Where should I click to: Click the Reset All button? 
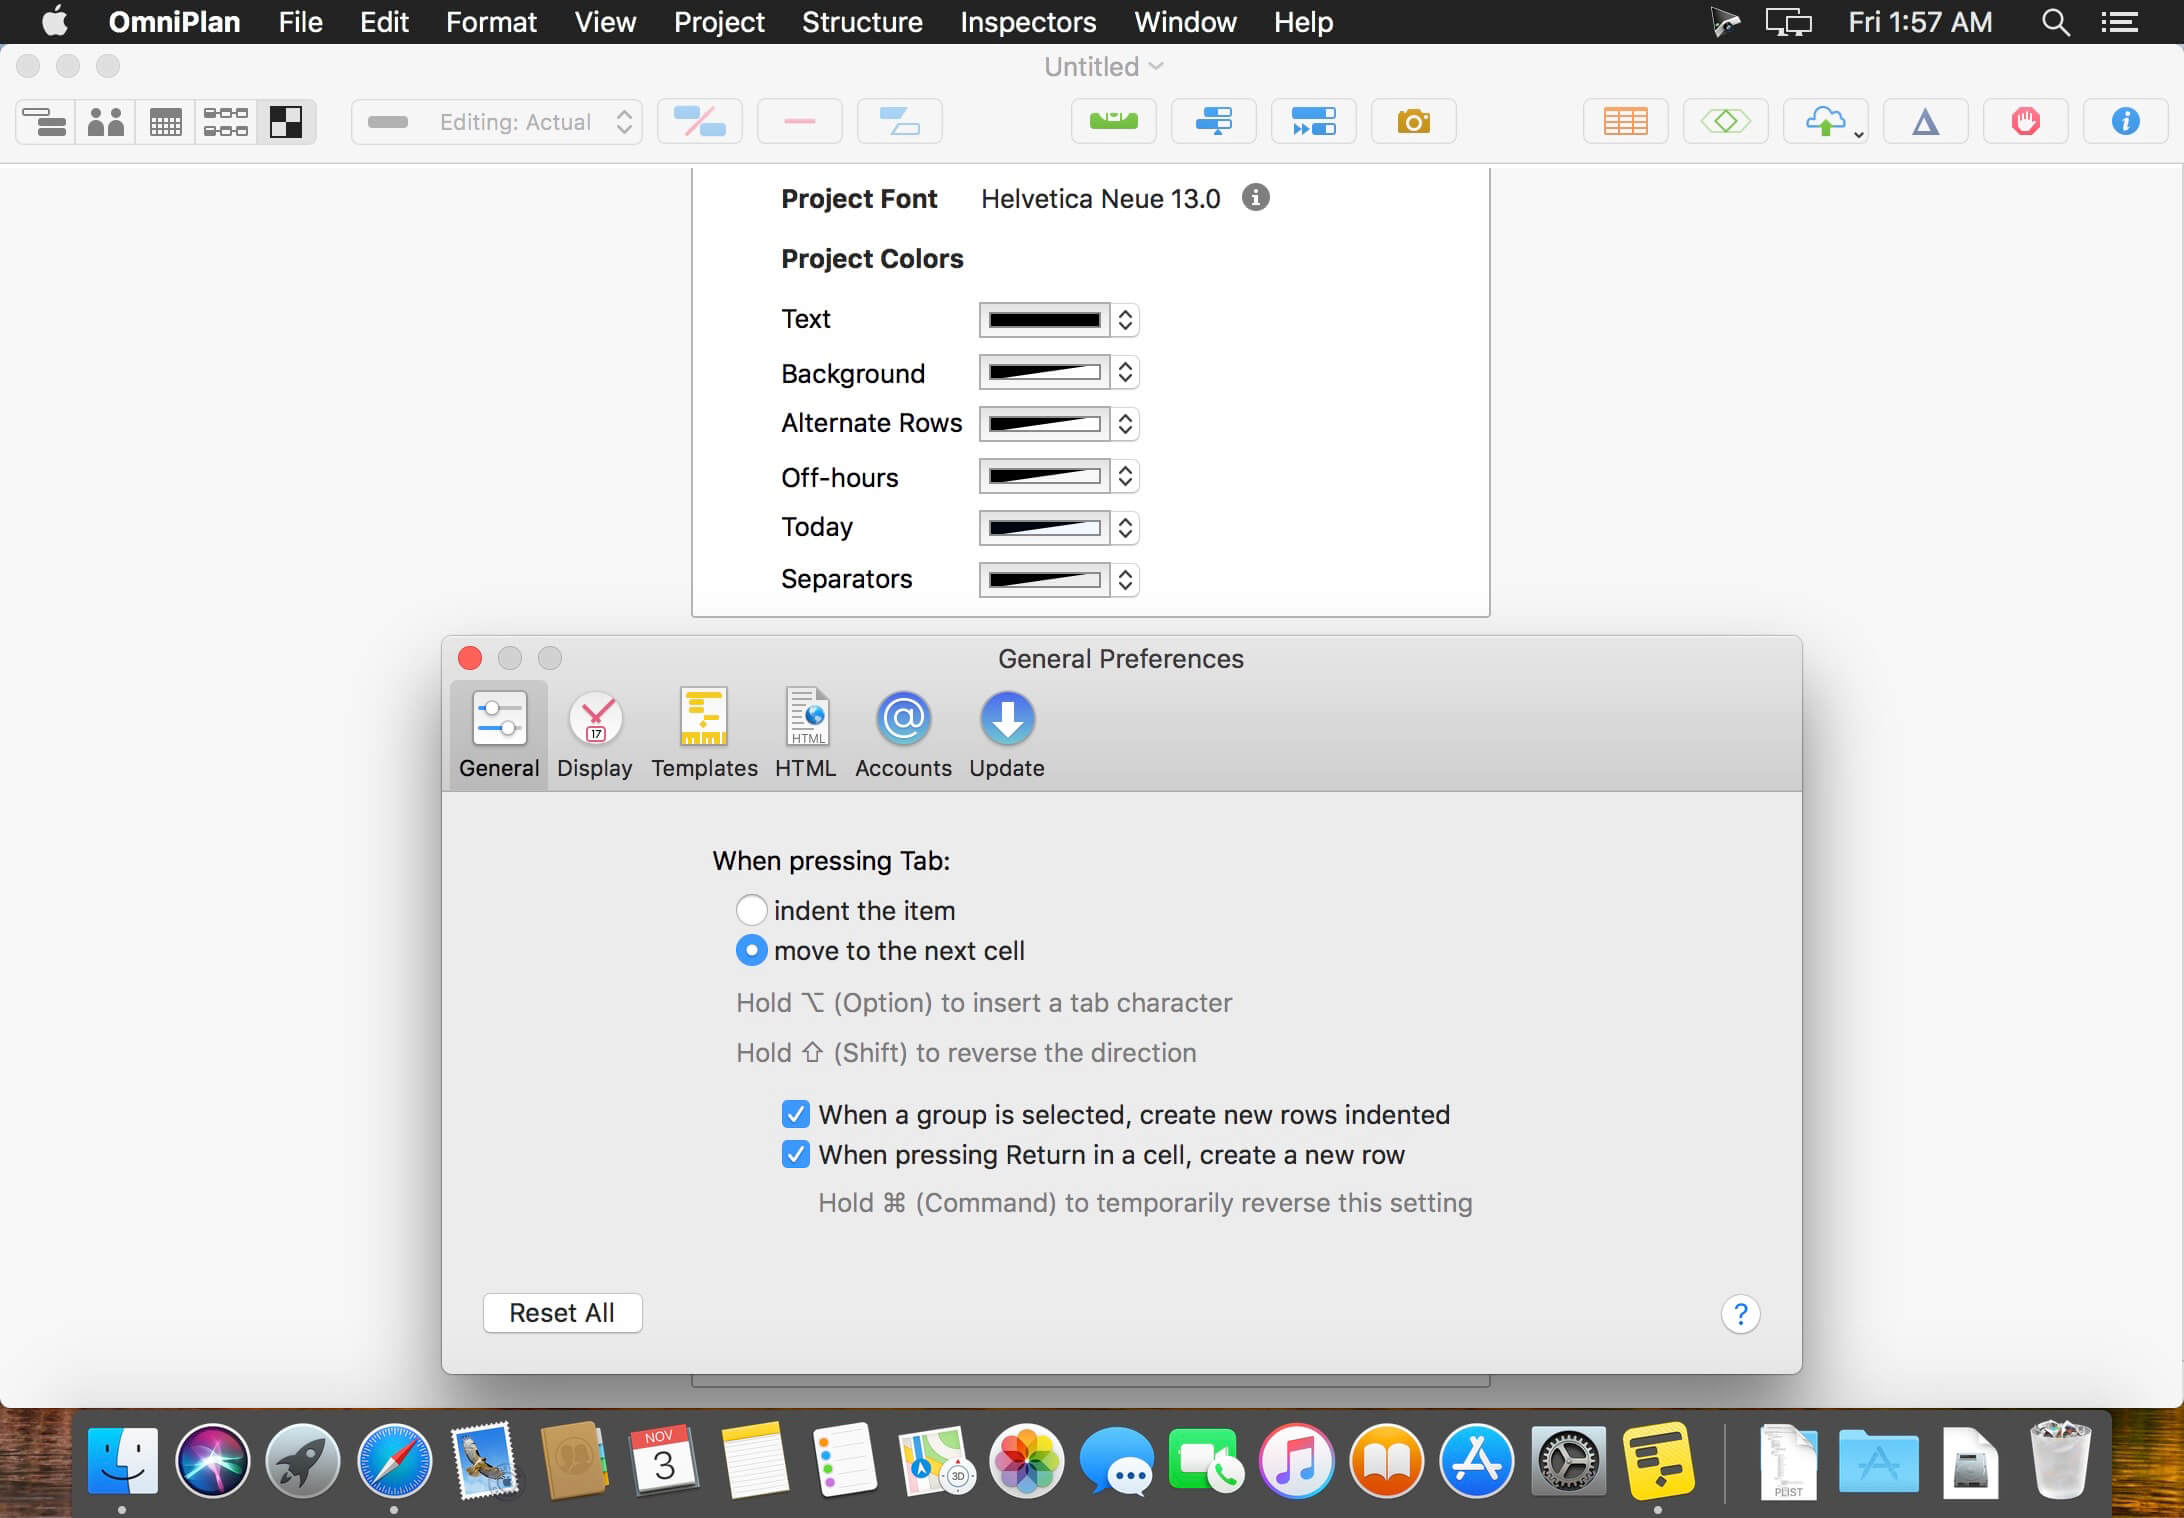562,1313
